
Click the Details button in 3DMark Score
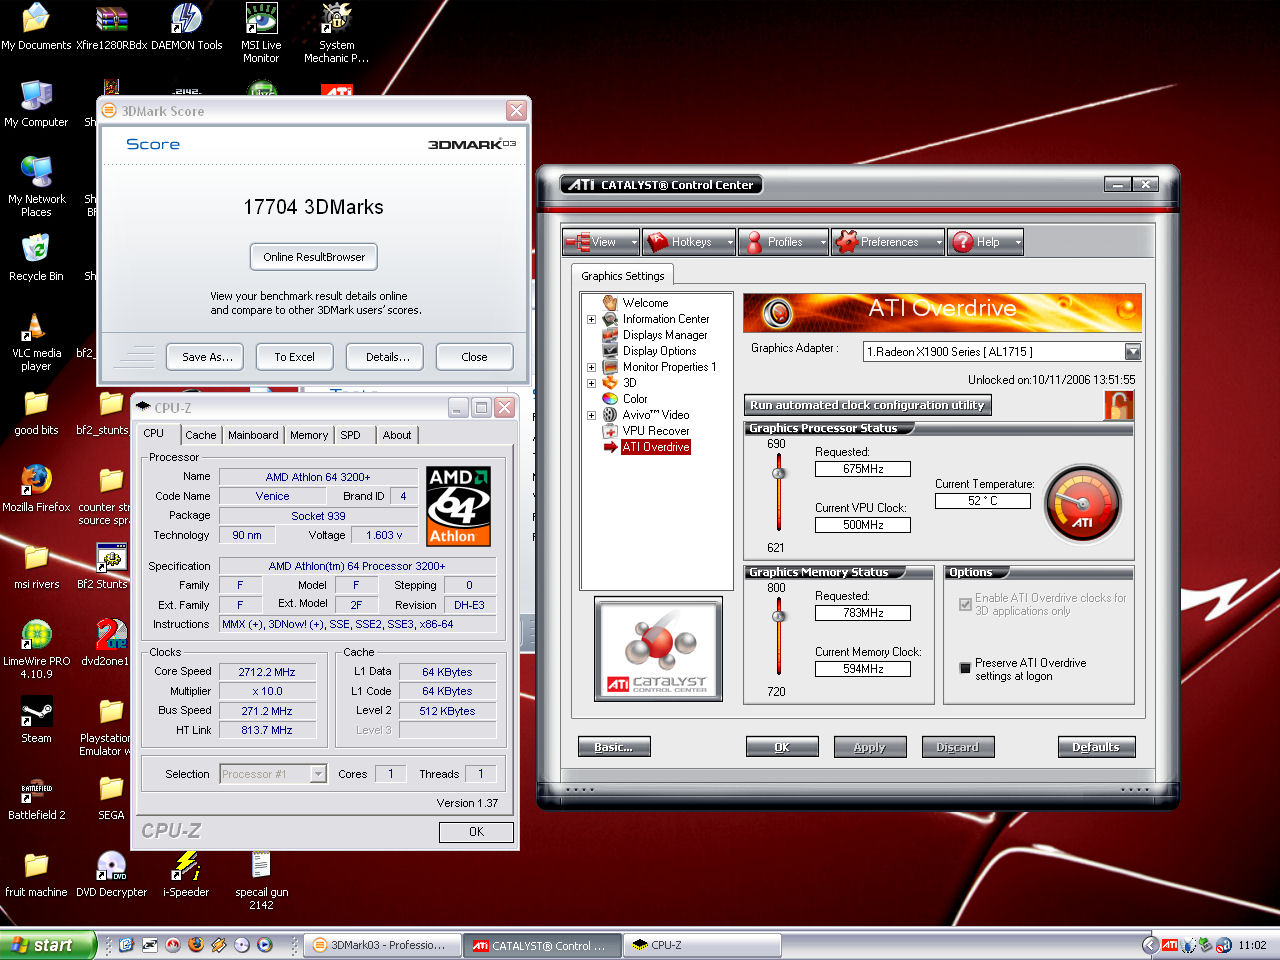tap(387, 357)
